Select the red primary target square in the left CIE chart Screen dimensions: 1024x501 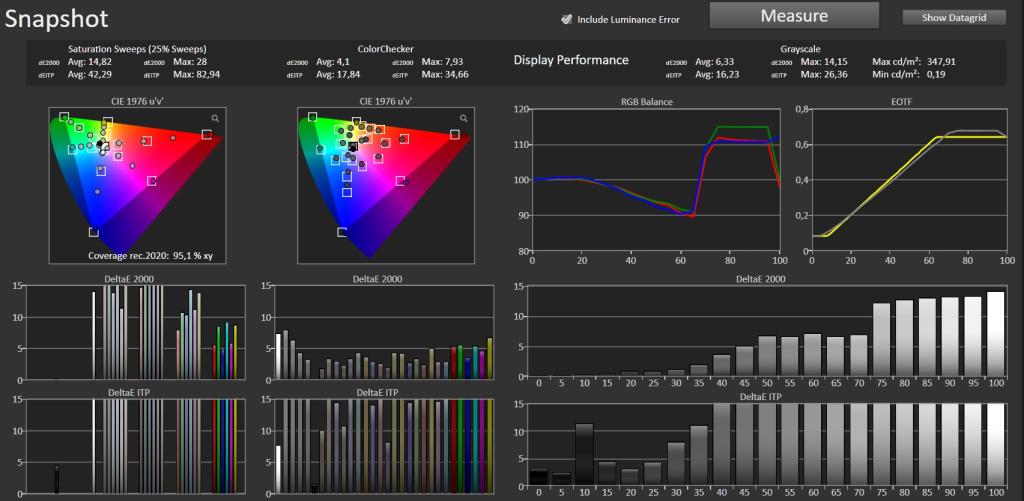click(207, 135)
